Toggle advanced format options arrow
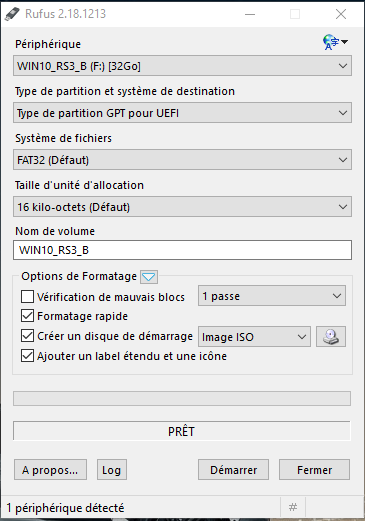Image resolution: width=365 pixels, height=521 pixels. 149,277
